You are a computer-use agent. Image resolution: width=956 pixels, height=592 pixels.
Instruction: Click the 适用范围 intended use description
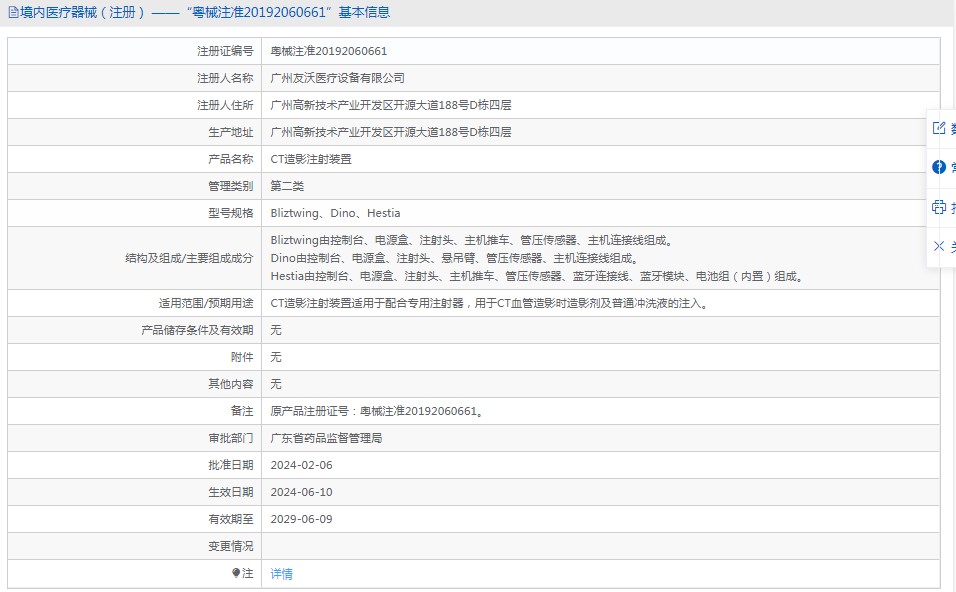490,303
